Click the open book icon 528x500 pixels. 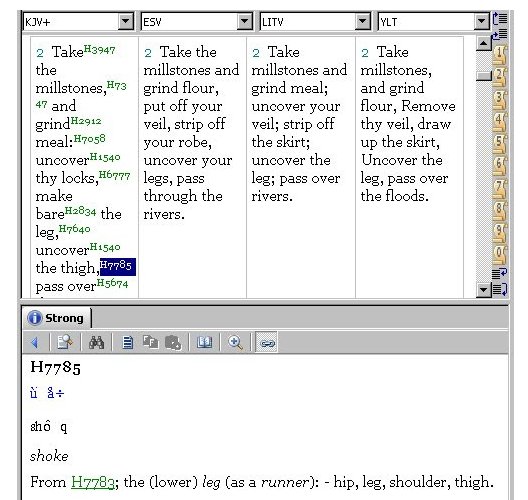coord(204,342)
